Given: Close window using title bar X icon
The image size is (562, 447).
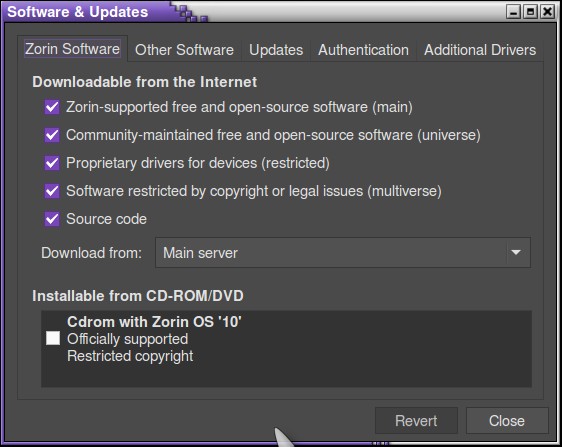Looking at the screenshot, I should 548,12.
